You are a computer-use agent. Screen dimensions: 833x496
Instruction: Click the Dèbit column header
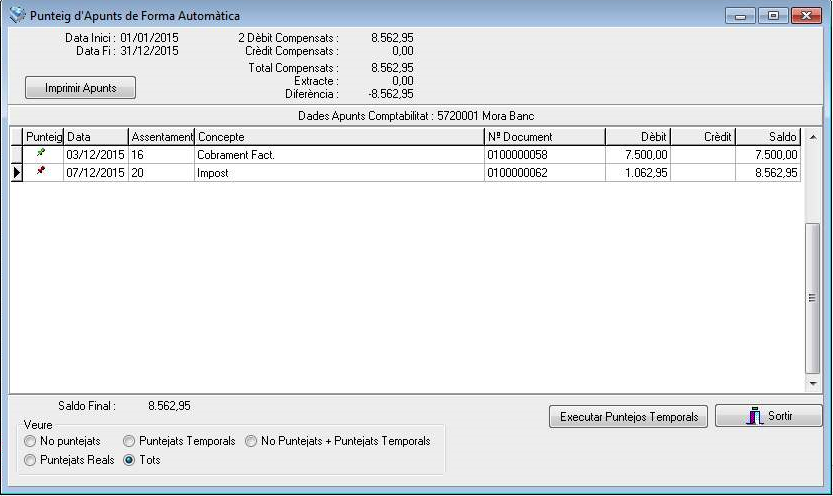point(638,136)
